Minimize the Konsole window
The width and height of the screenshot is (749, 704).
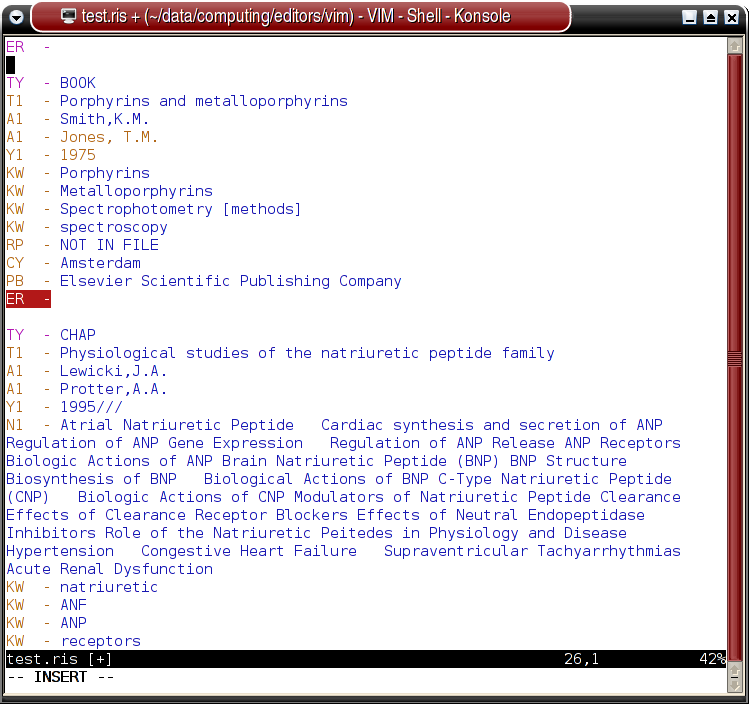[x=690, y=17]
